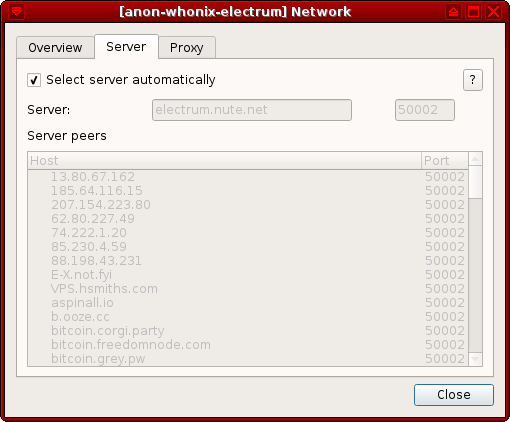Close the window with the red X icon

[x=493, y=12]
